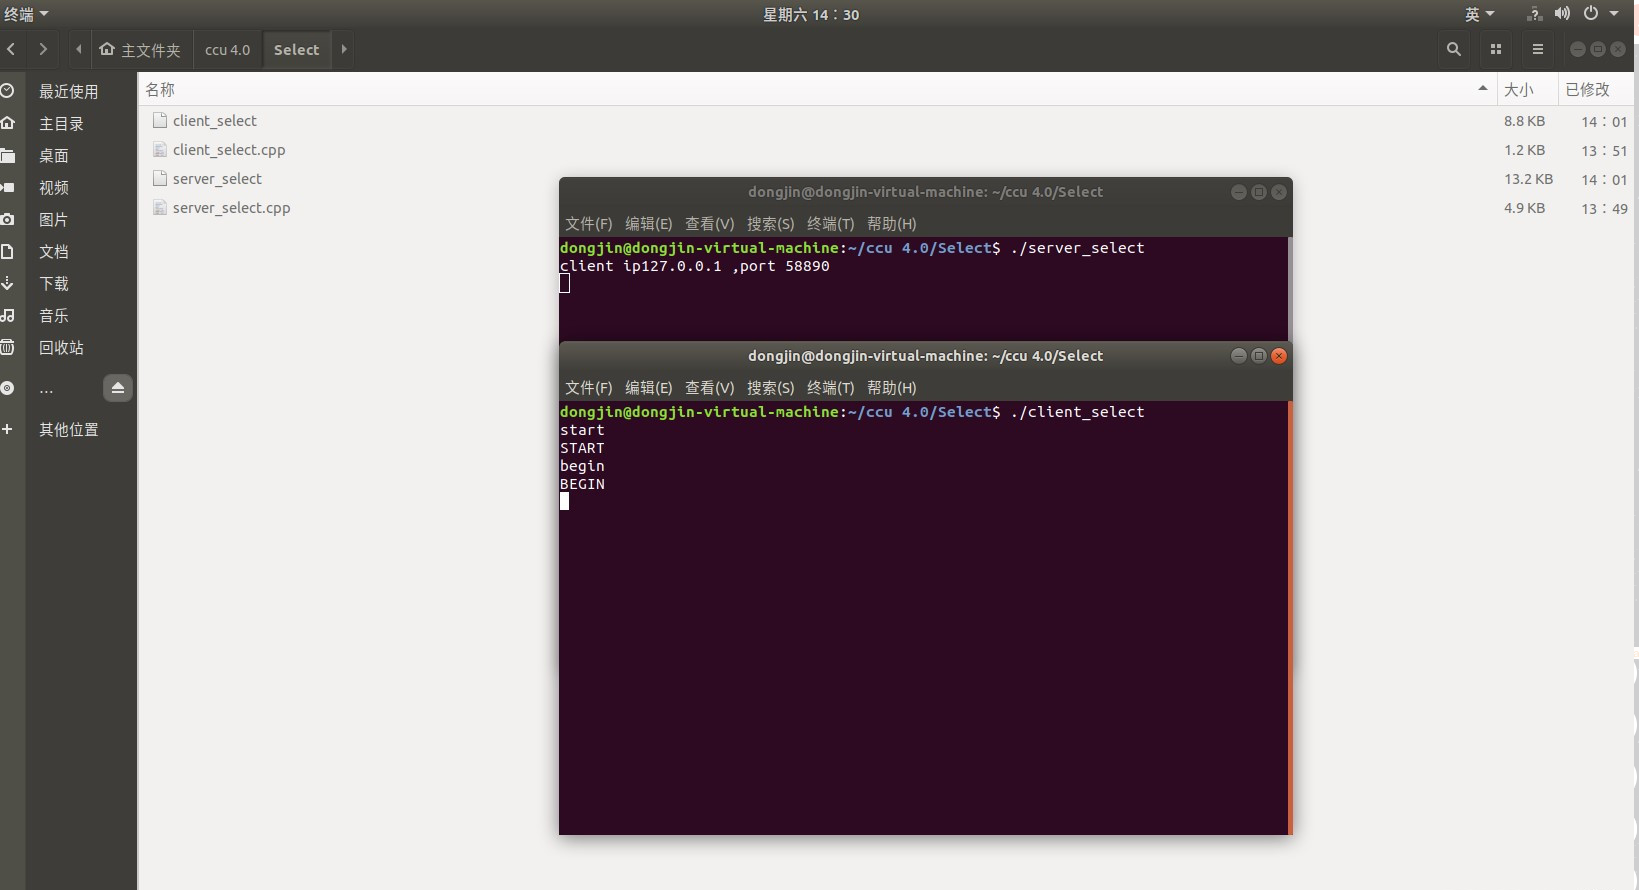Open the clock and calendar panel
Image resolution: width=1639 pixels, height=890 pixels.
[x=811, y=14]
